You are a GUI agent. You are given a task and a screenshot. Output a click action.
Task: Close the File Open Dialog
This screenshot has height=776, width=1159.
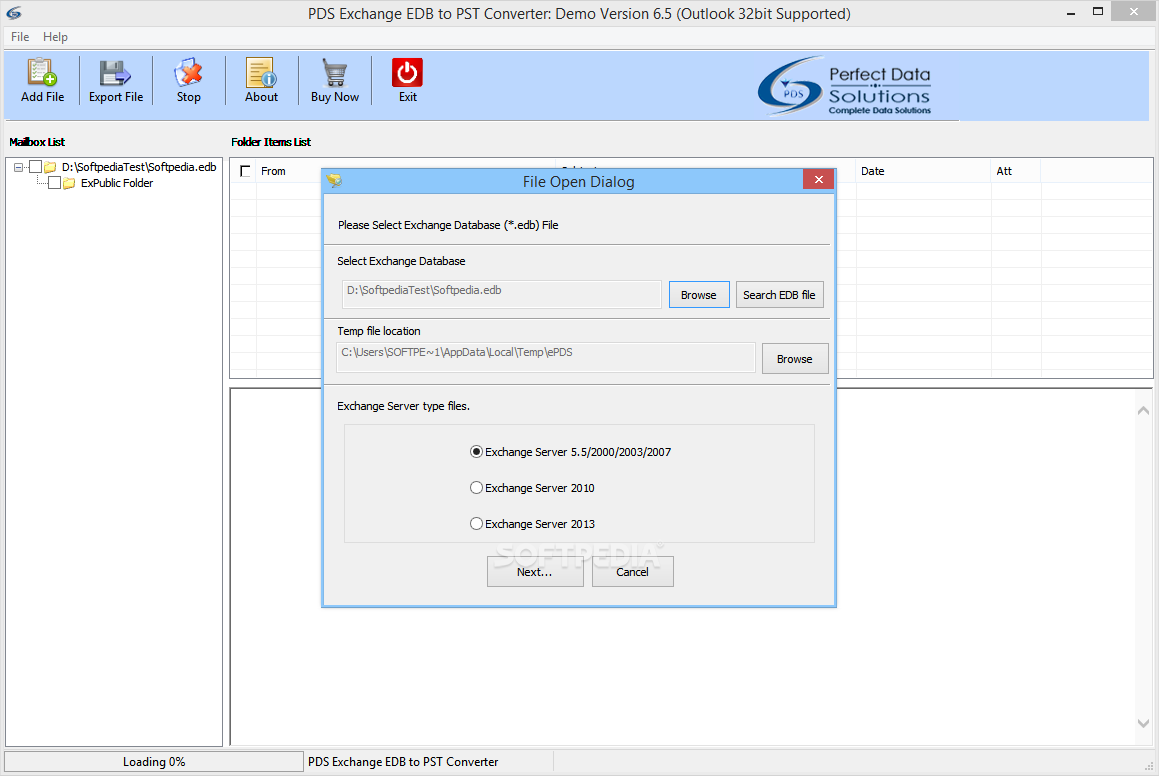click(818, 179)
